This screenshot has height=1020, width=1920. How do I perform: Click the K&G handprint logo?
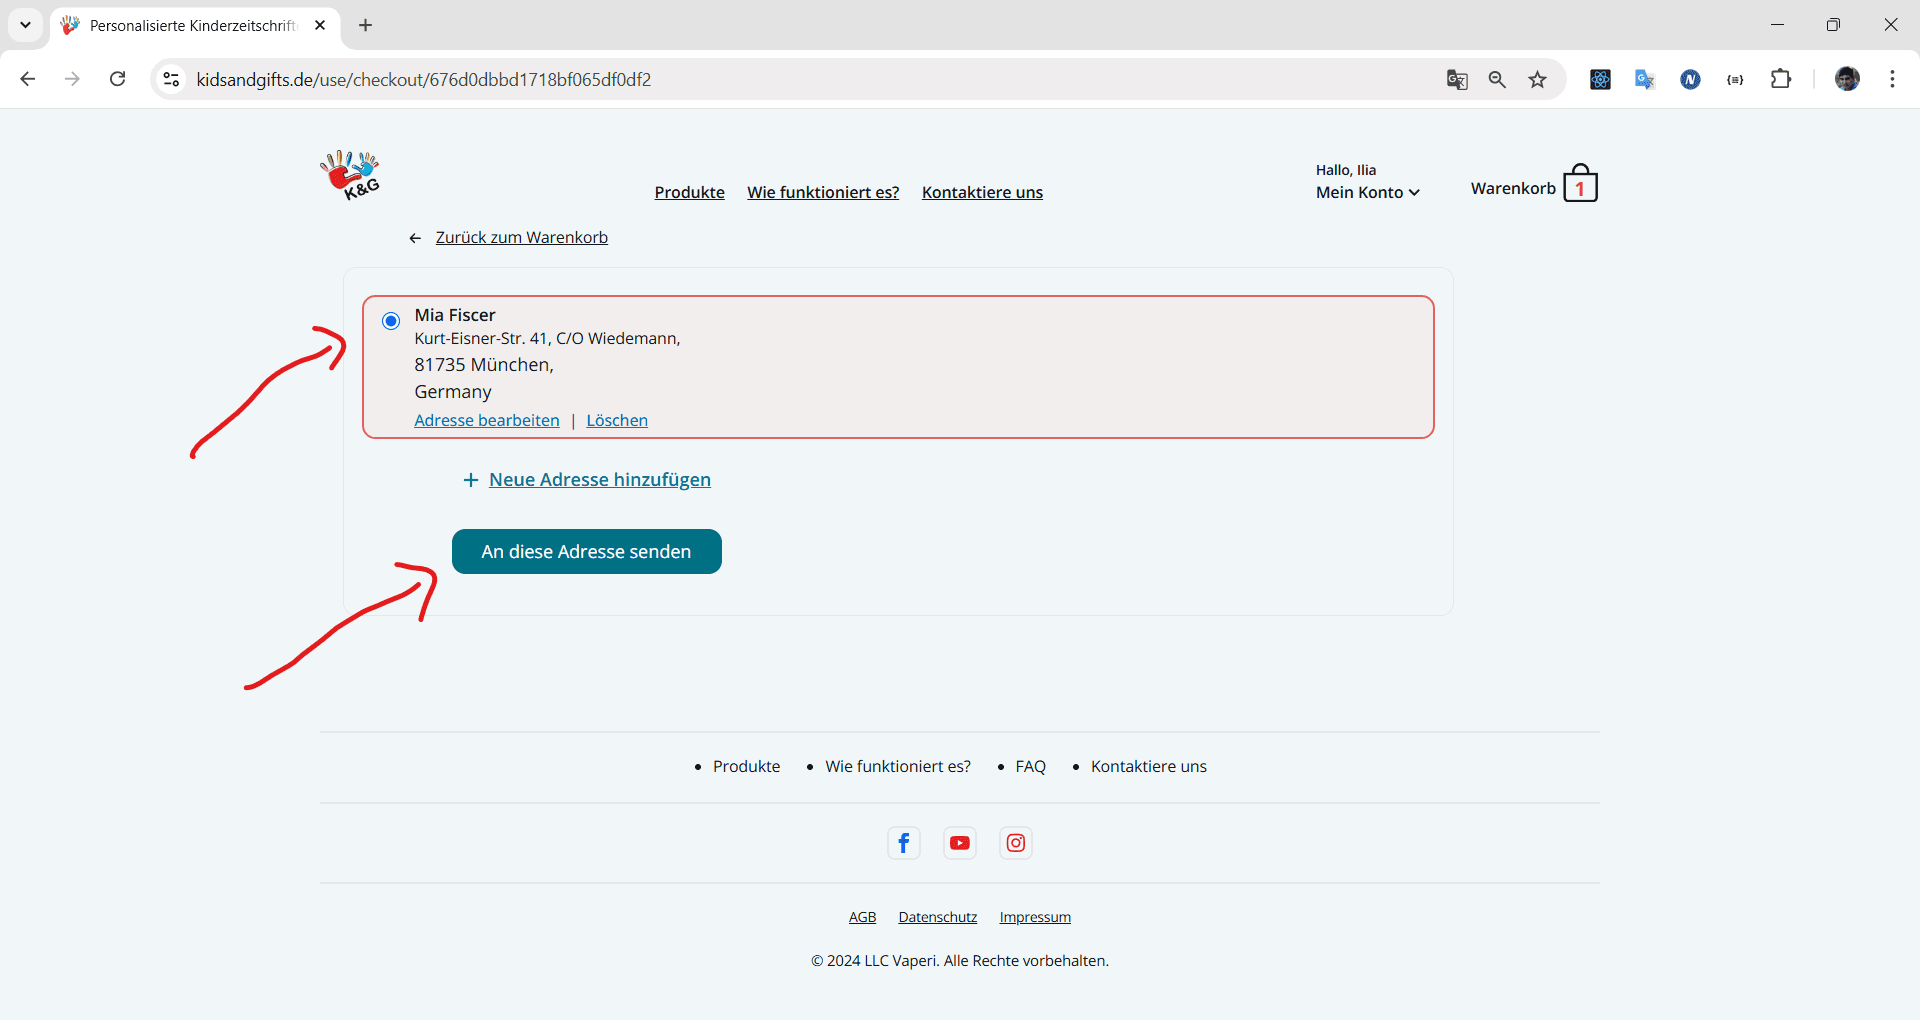pos(350,175)
